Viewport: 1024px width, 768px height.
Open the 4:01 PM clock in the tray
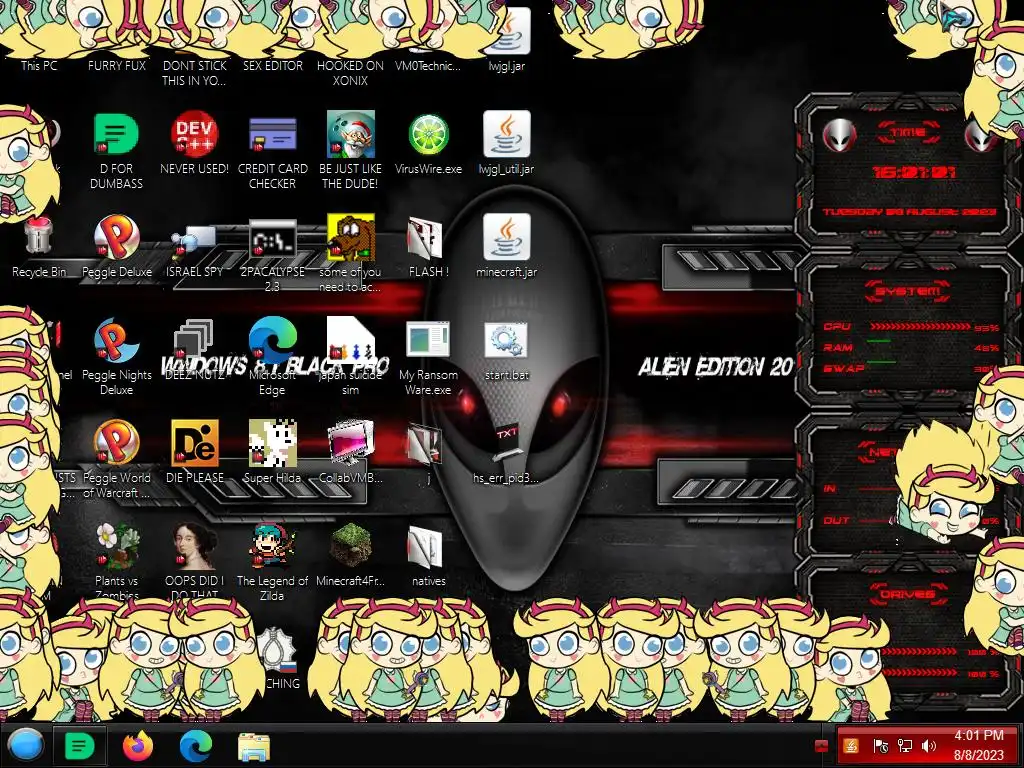point(978,744)
